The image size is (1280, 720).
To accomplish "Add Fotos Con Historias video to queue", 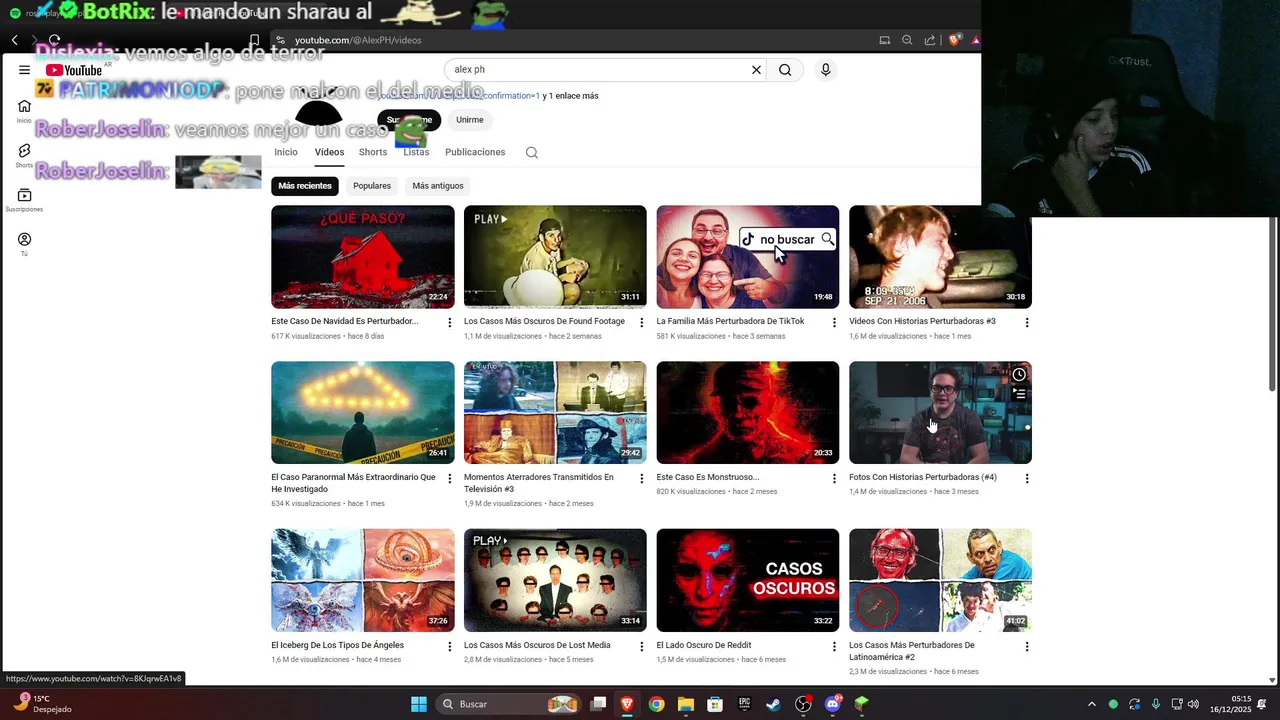I will [x=1018, y=394].
